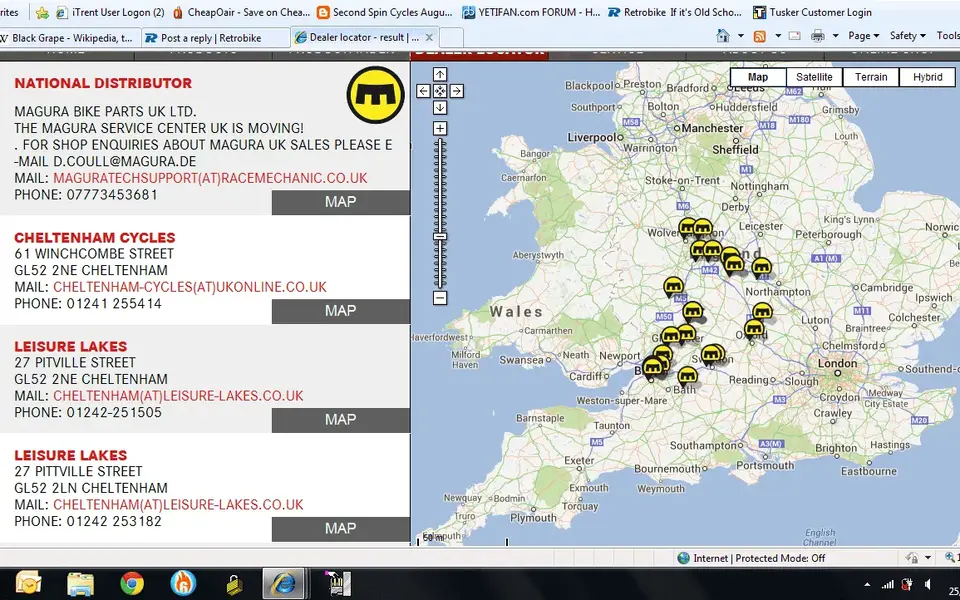
Task: Open a new blank browser tab
Action: click(451, 38)
